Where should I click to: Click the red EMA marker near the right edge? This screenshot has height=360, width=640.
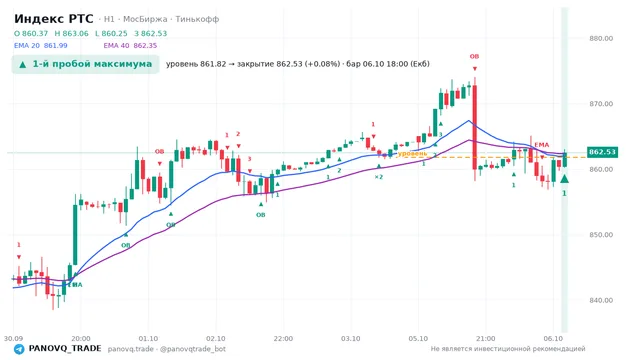point(542,145)
